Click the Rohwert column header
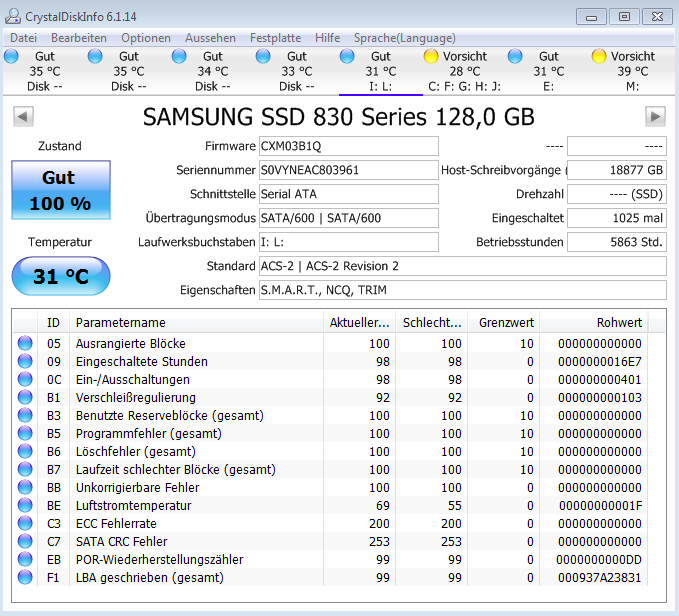The width and height of the screenshot is (679, 616). pos(594,323)
